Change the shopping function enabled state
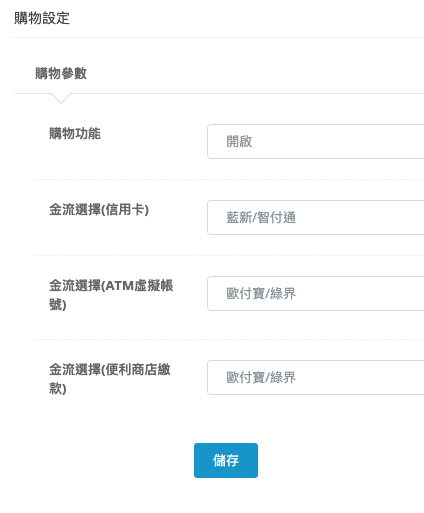The height and width of the screenshot is (513, 424). tap(316, 141)
